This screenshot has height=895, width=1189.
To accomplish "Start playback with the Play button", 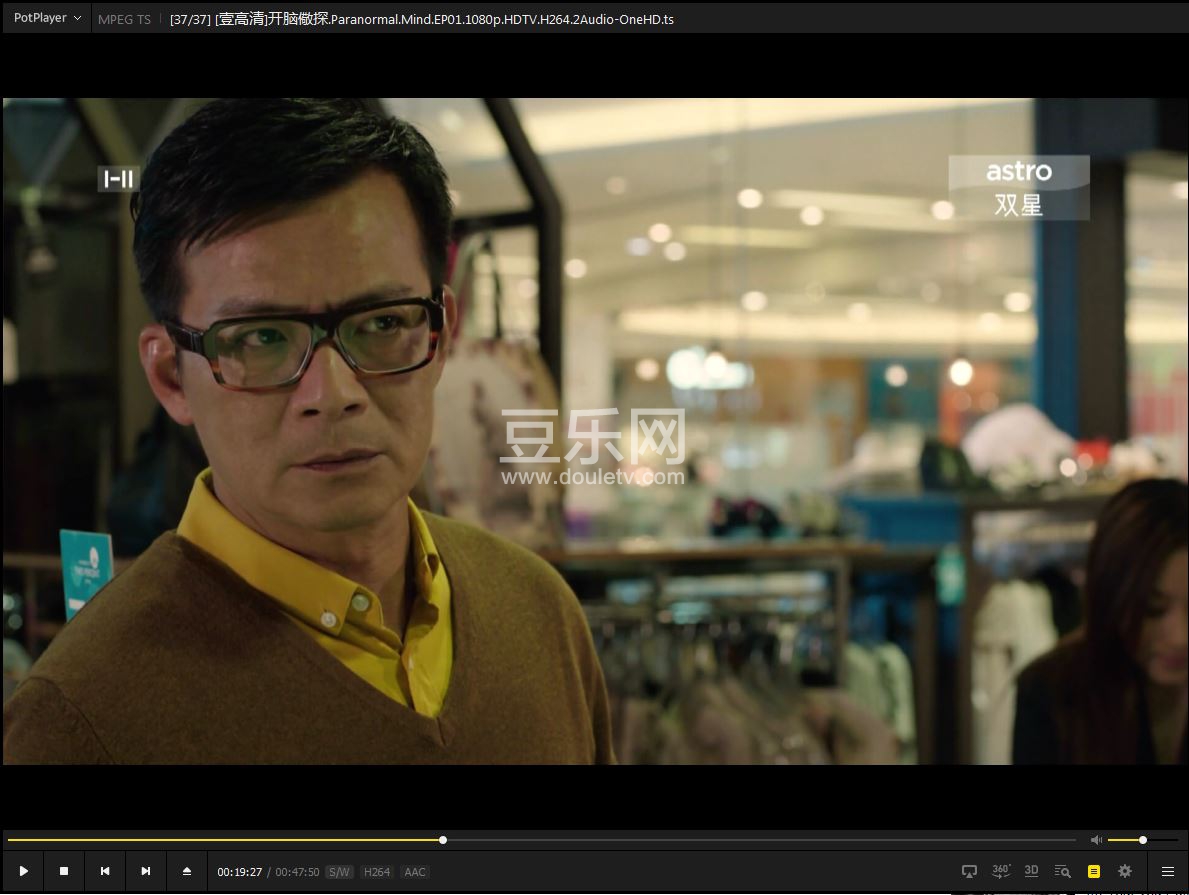I will (24, 871).
